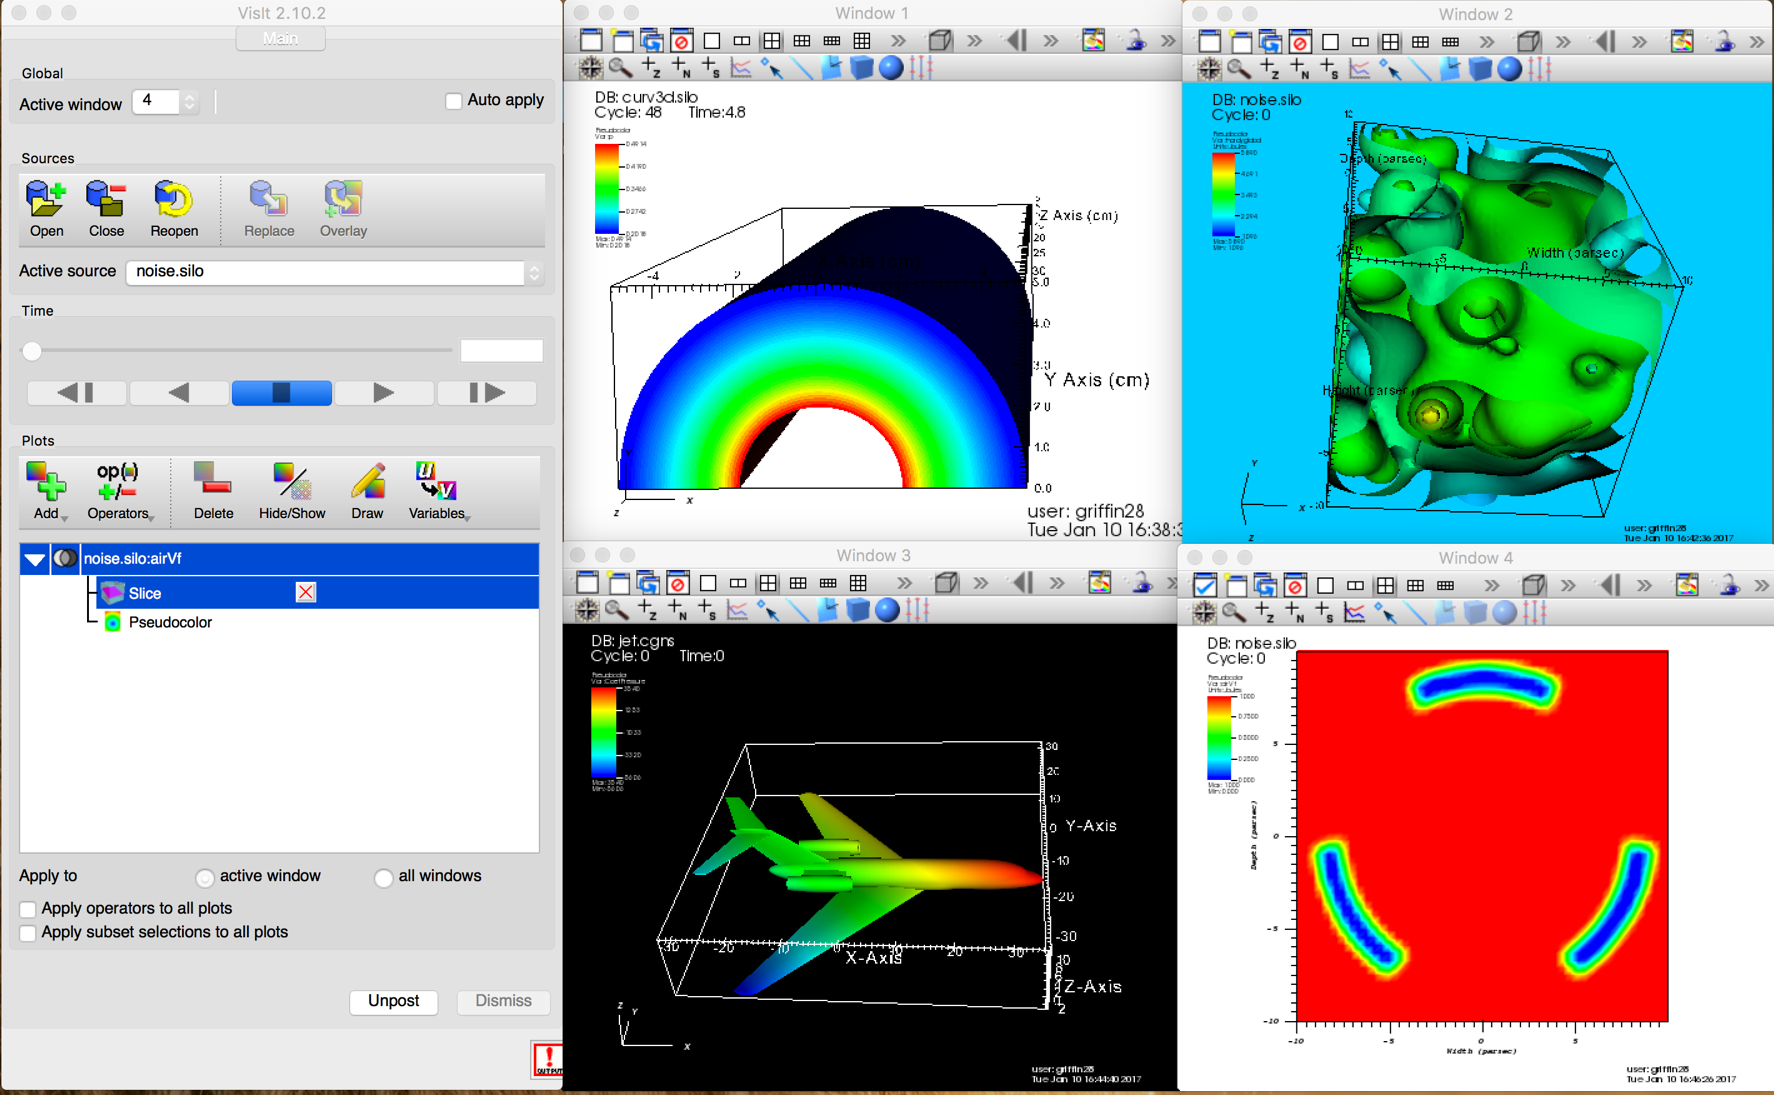Step to the previous frame in Time controls
This screenshot has width=1774, height=1095.
point(77,393)
